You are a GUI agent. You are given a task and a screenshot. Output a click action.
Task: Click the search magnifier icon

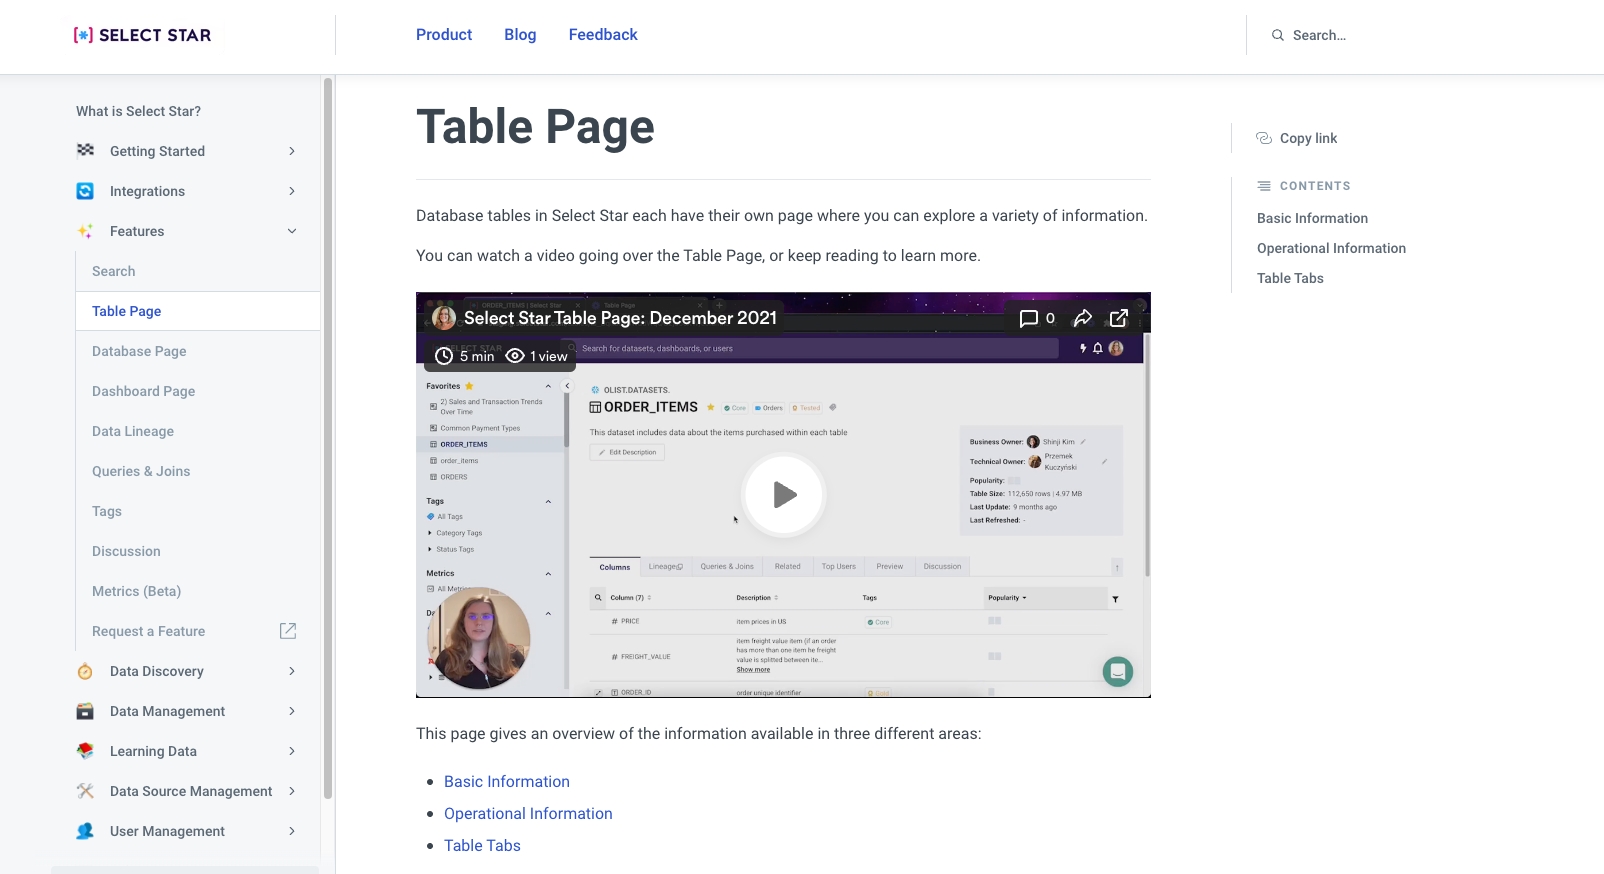coord(1277,35)
